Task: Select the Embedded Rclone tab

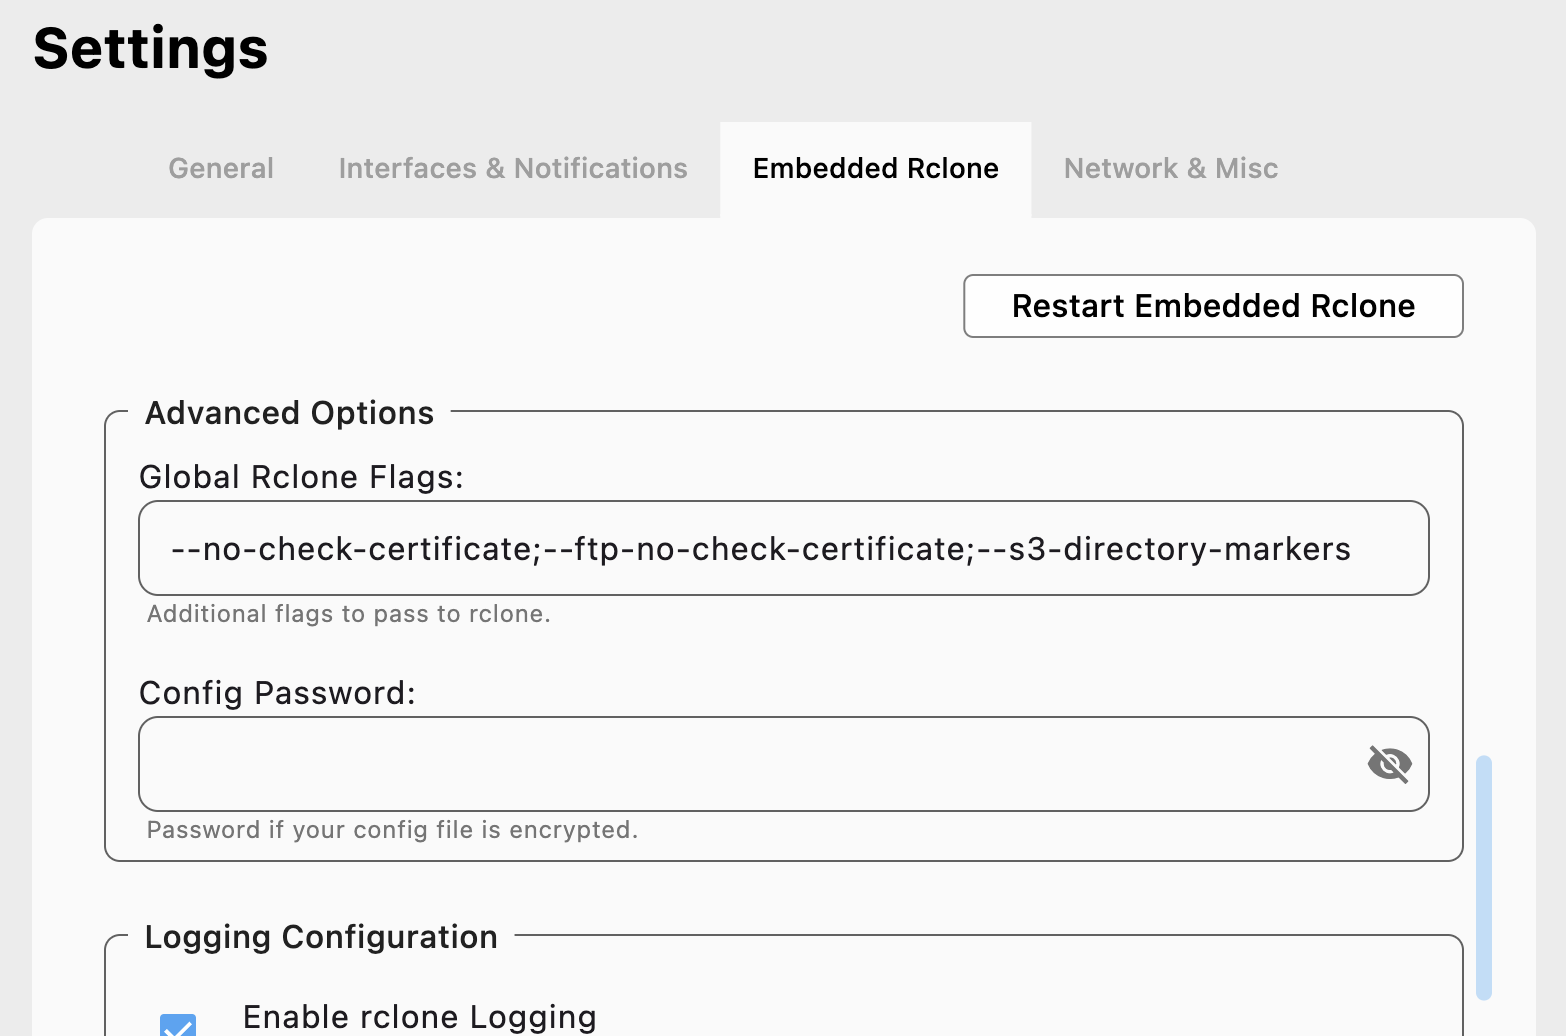Action: tap(875, 168)
